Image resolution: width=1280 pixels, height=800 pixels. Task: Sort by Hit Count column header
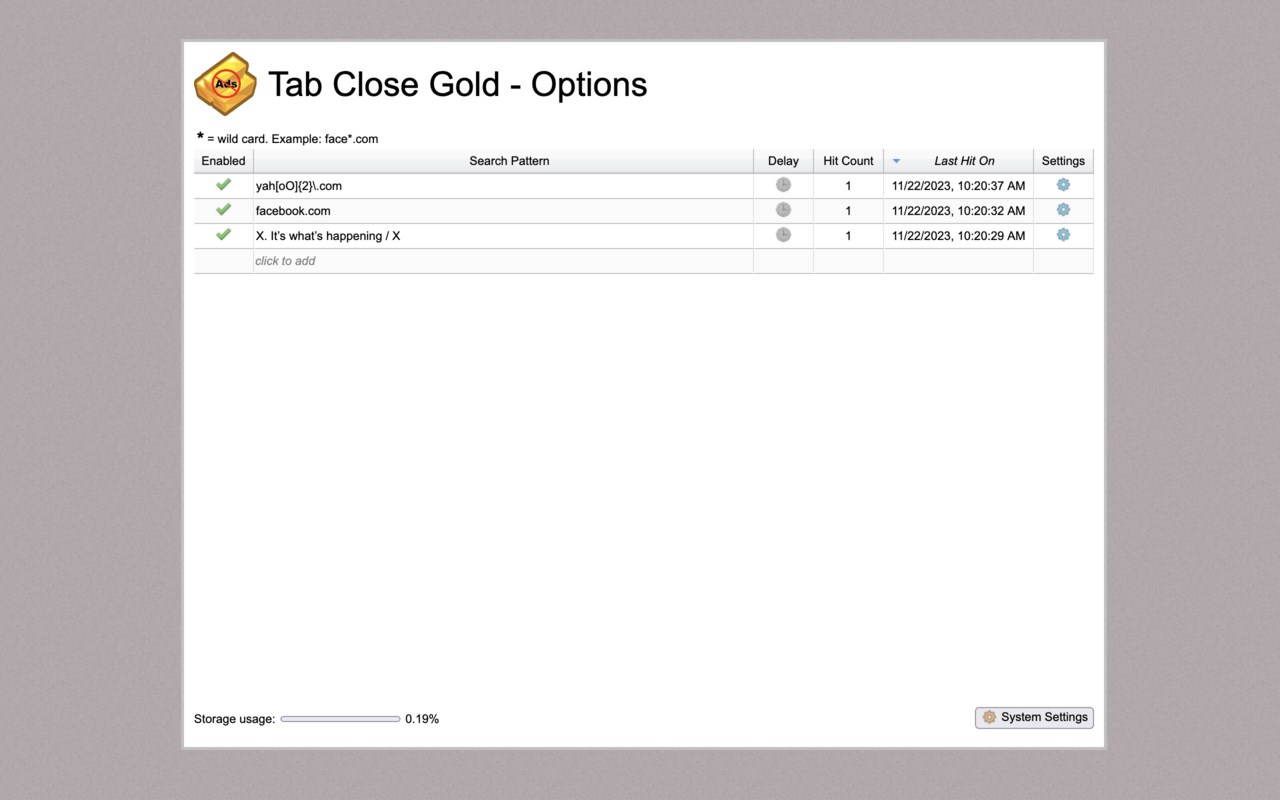(848, 161)
